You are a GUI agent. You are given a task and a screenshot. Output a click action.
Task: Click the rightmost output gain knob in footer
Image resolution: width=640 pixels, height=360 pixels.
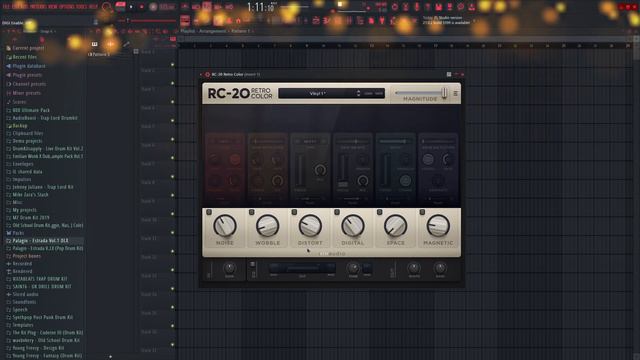click(x=440, y=268)
